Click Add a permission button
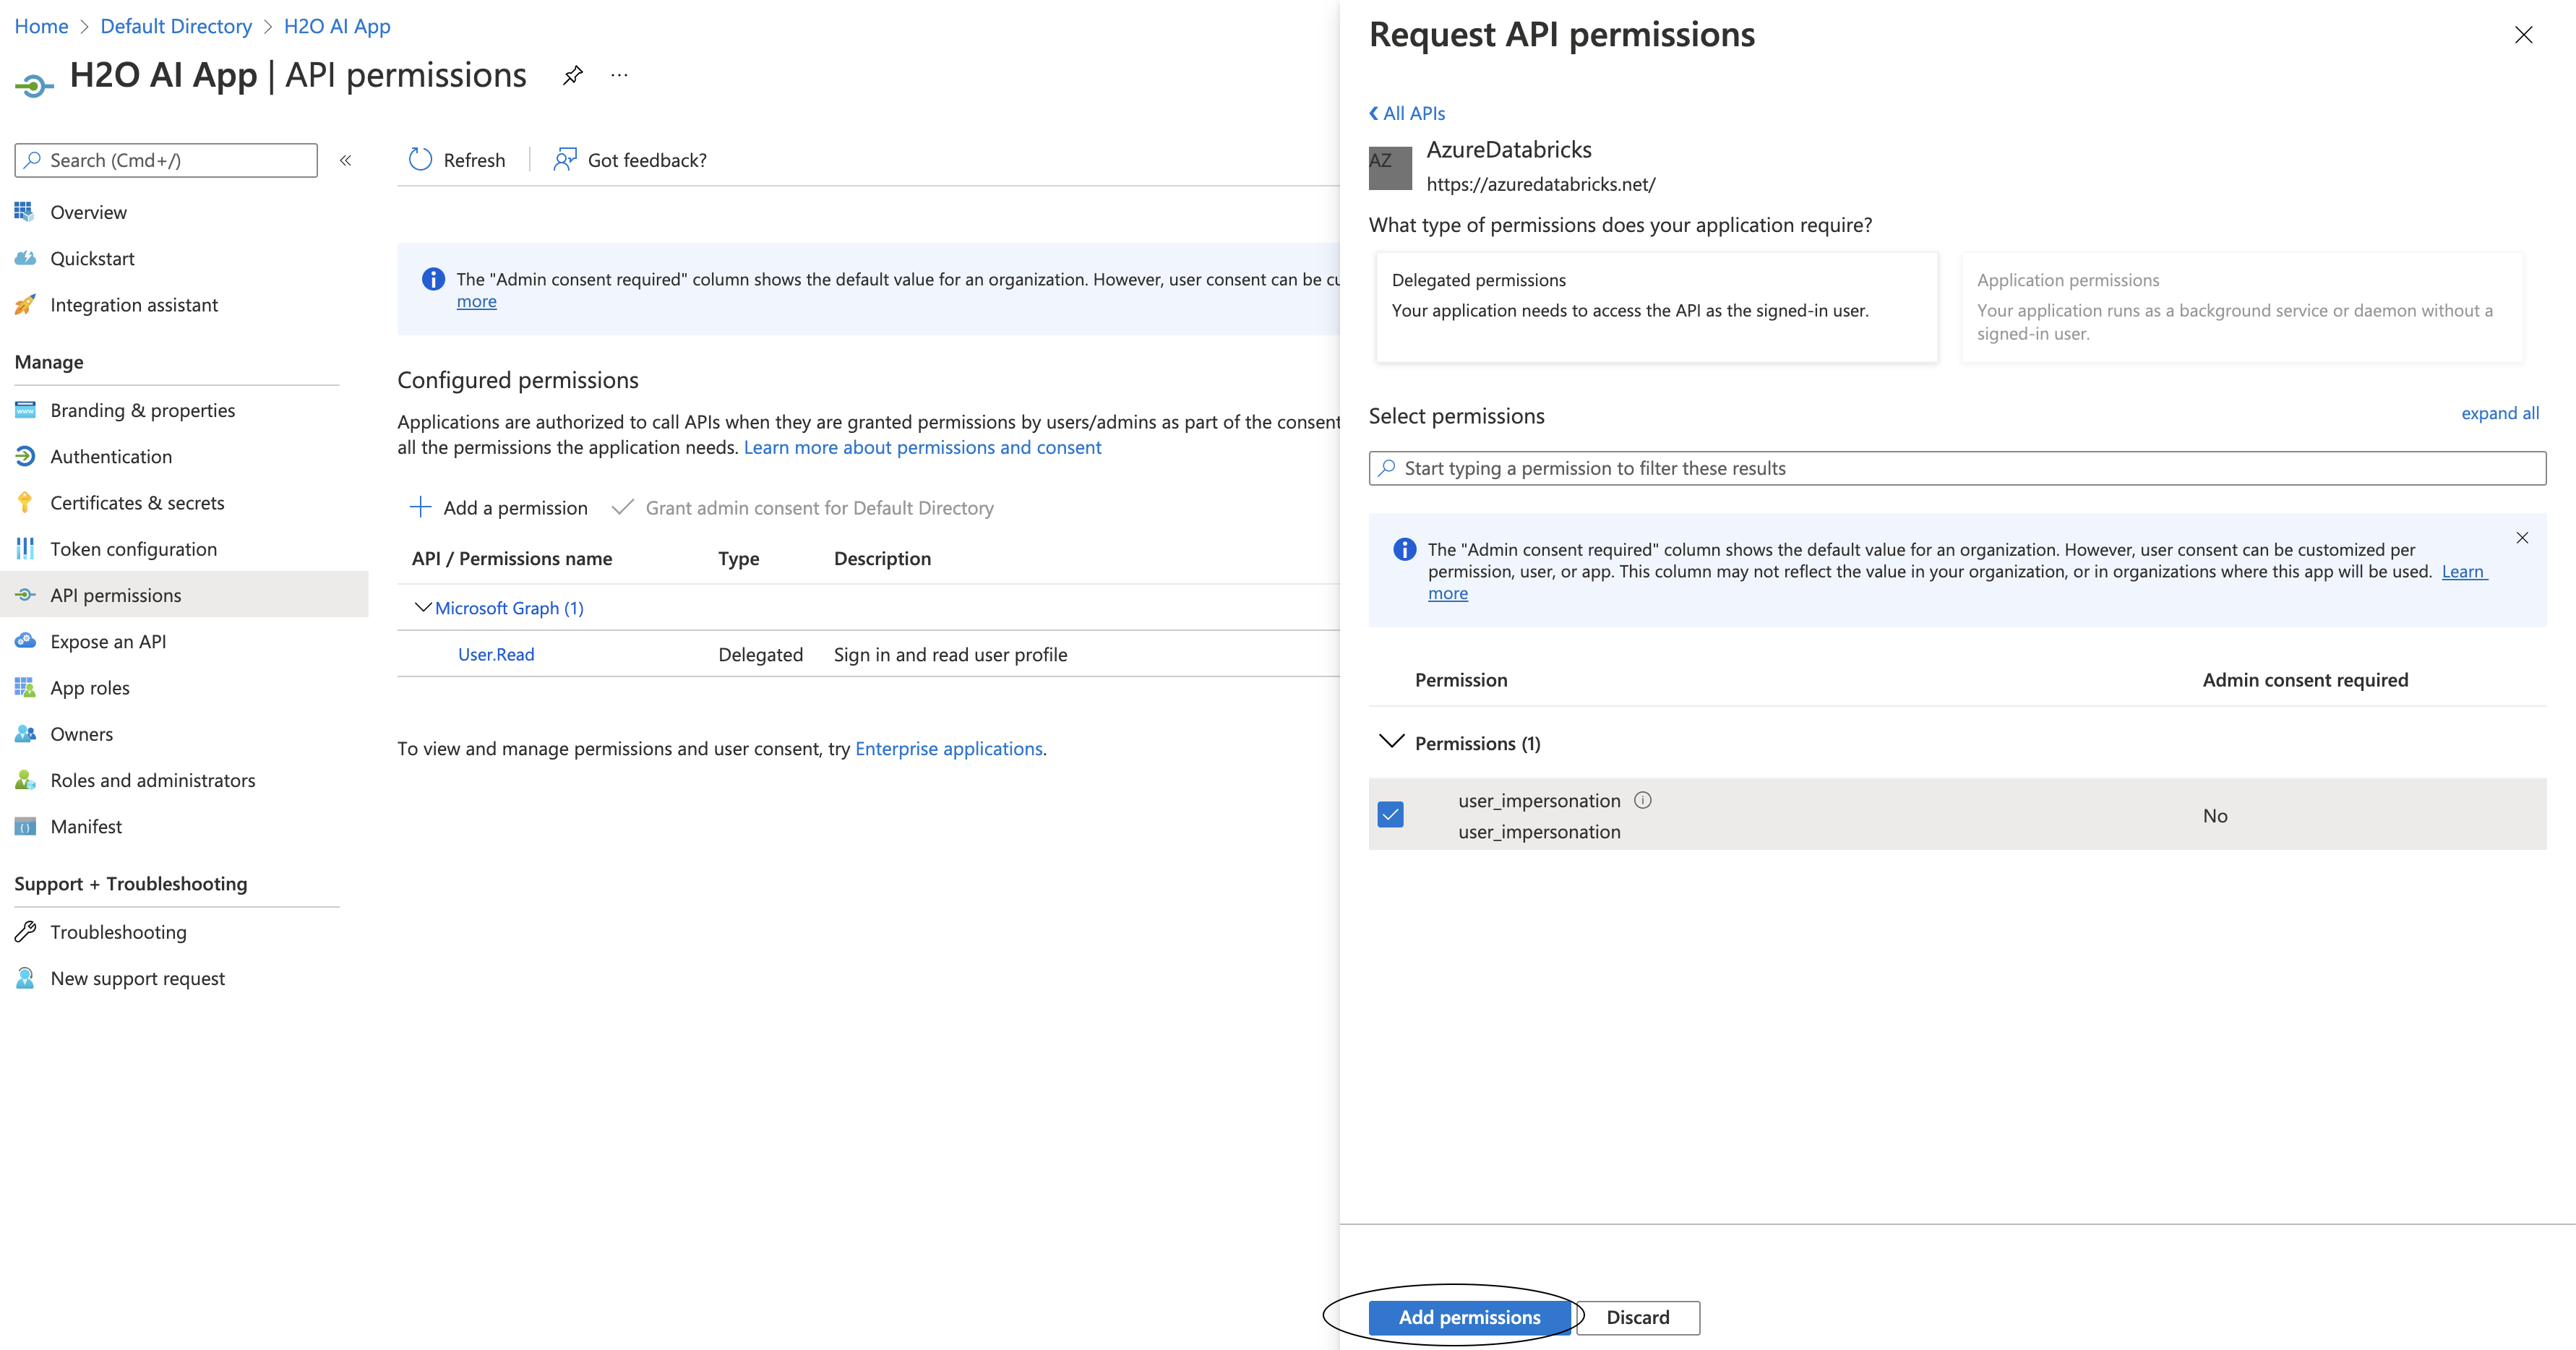The height and width of the screenshot is (1350, 2576). [498, 507]
